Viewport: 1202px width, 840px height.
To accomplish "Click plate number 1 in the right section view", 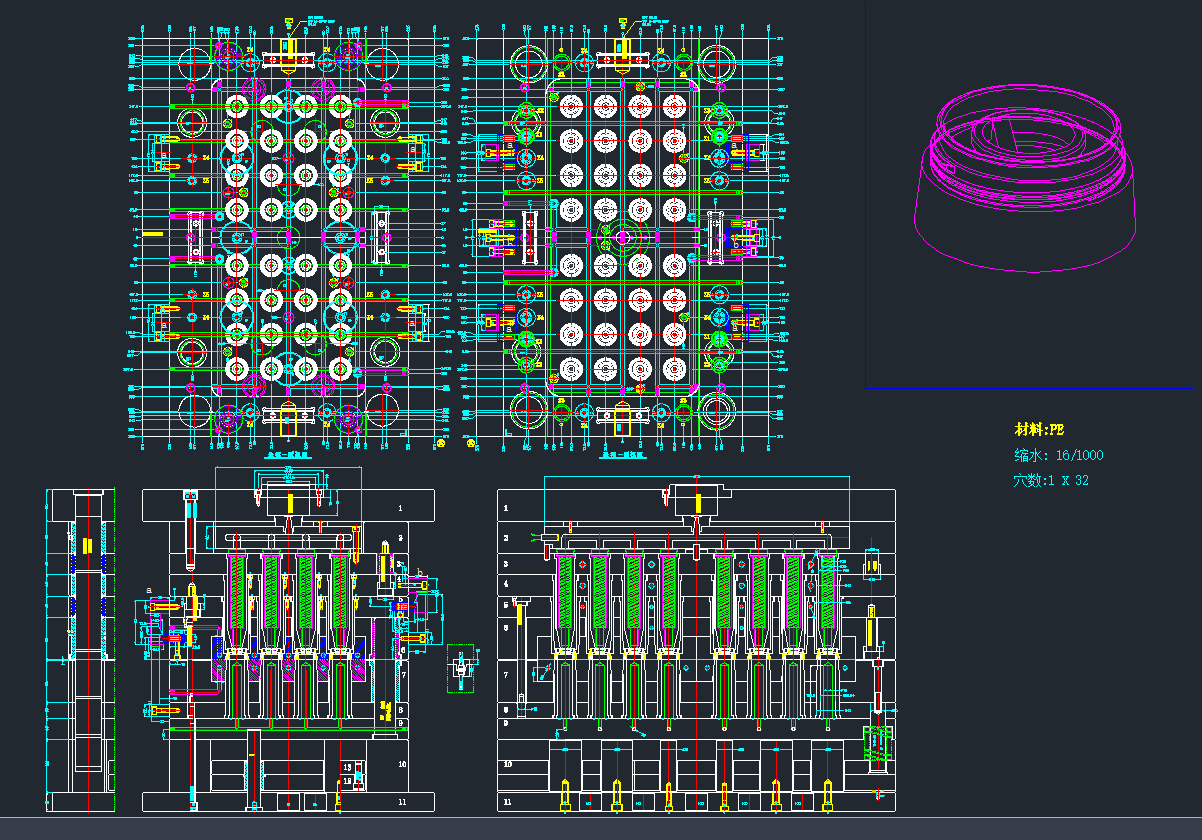I will pos(506,508).
